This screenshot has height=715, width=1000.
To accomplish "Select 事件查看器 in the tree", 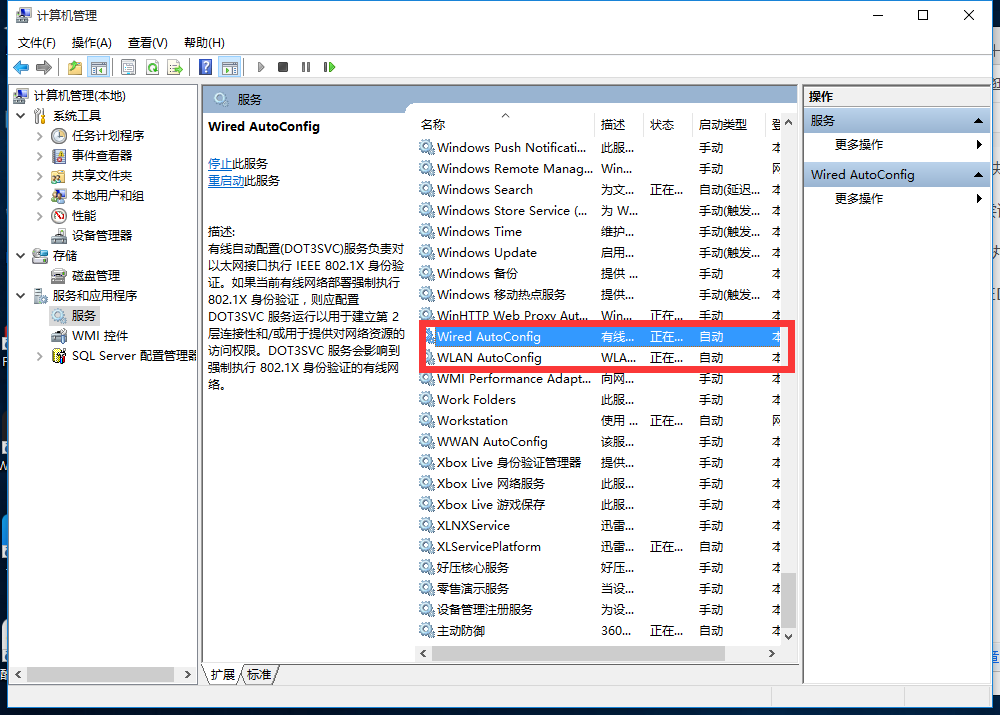I will click(102, 156).
